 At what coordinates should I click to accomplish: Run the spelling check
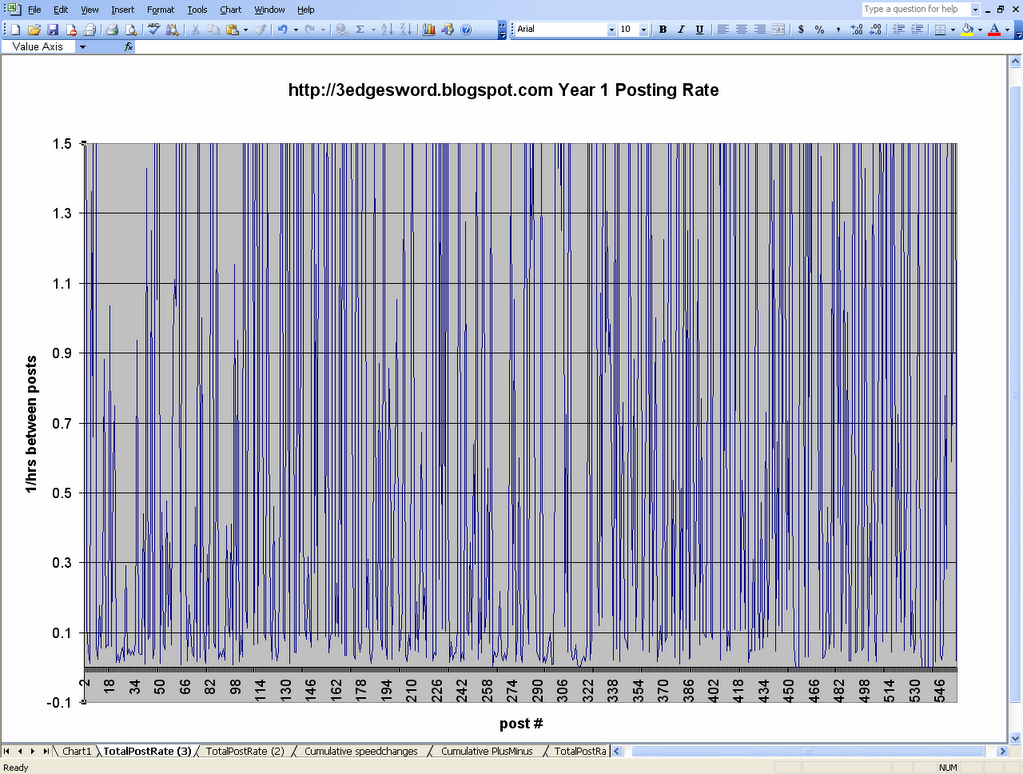pyautogui.click(x=154, y=29)
